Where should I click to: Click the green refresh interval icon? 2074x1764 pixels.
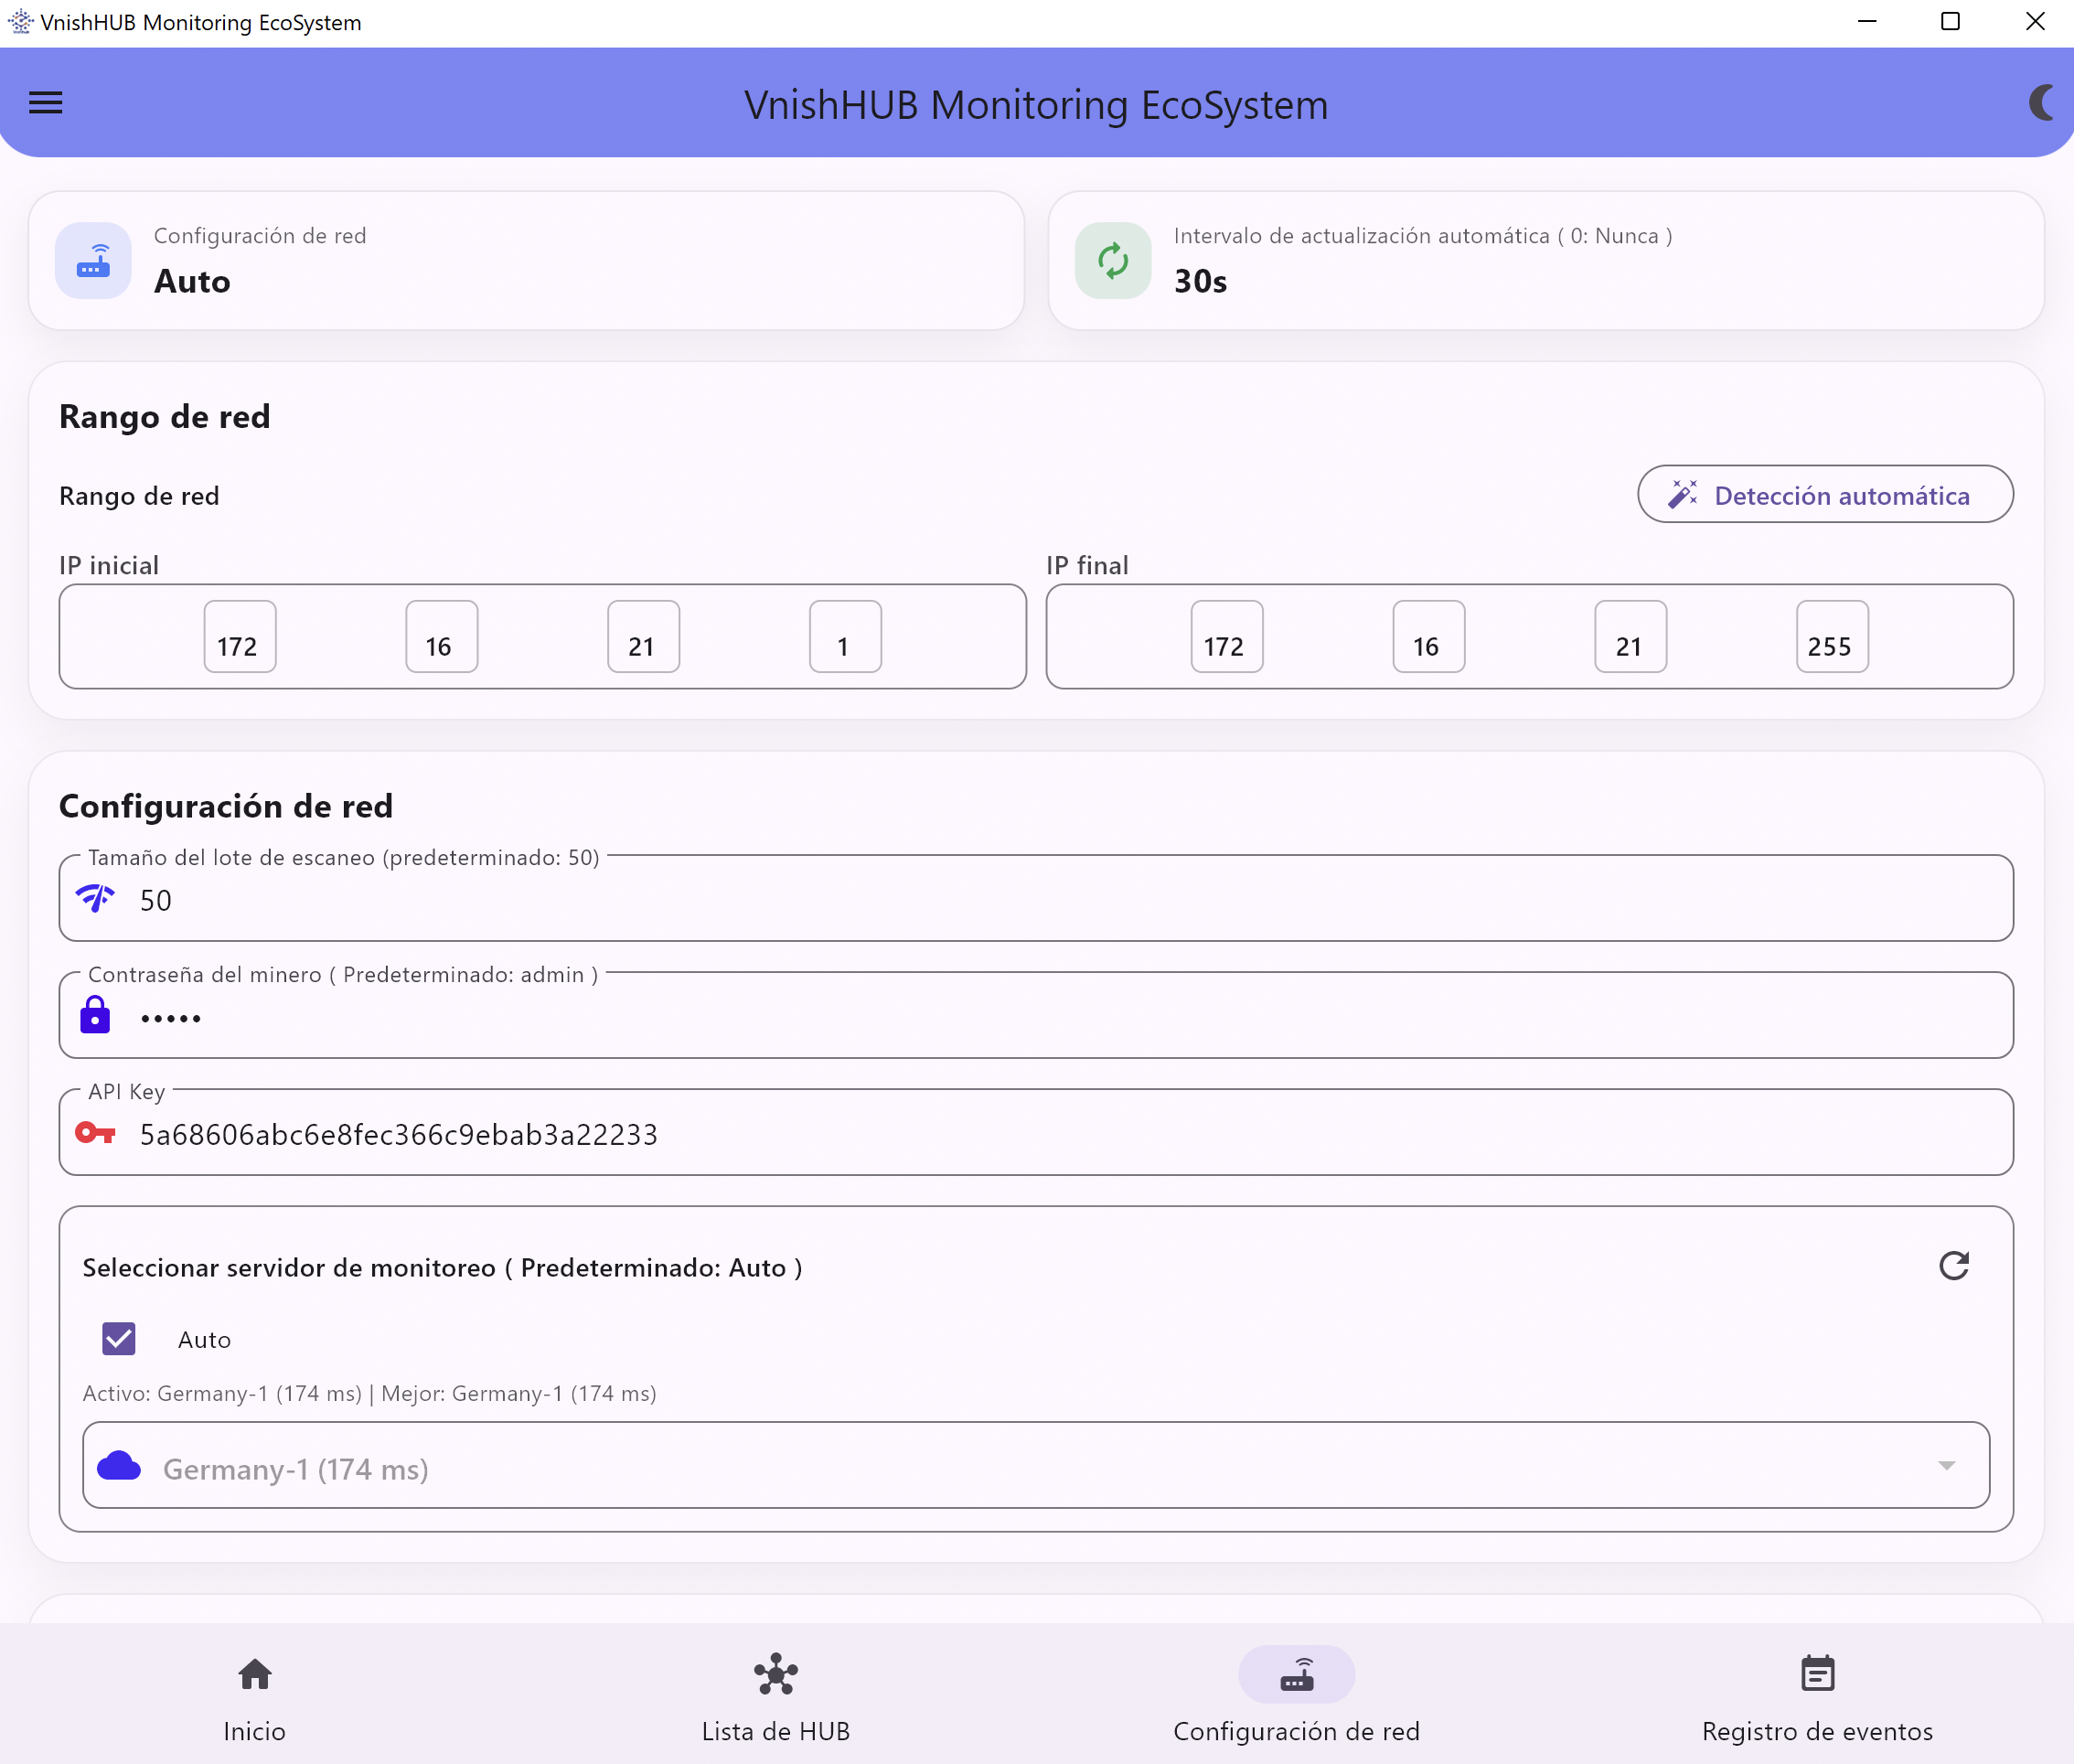click(x=1113, y=261)
